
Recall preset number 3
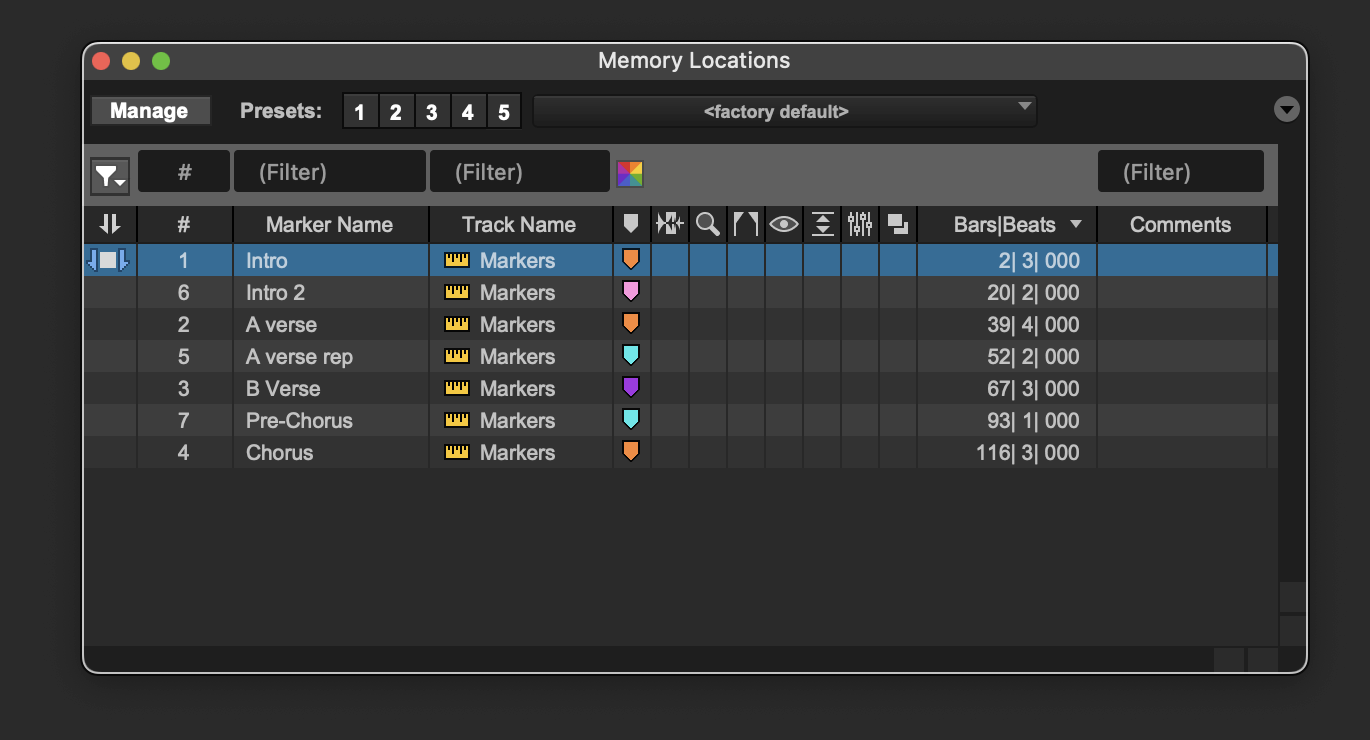(x=431, y=112)
